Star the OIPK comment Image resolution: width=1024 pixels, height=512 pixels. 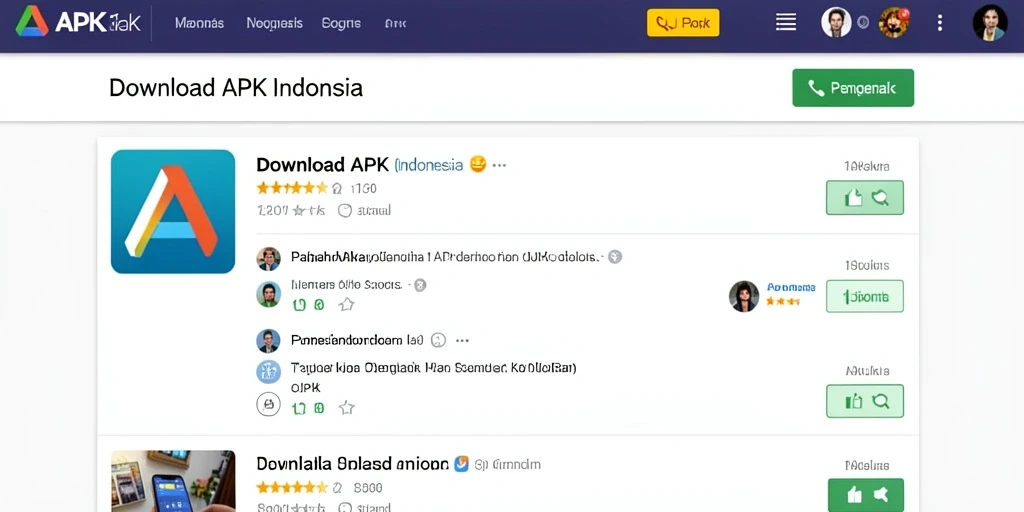coord(346,408)
